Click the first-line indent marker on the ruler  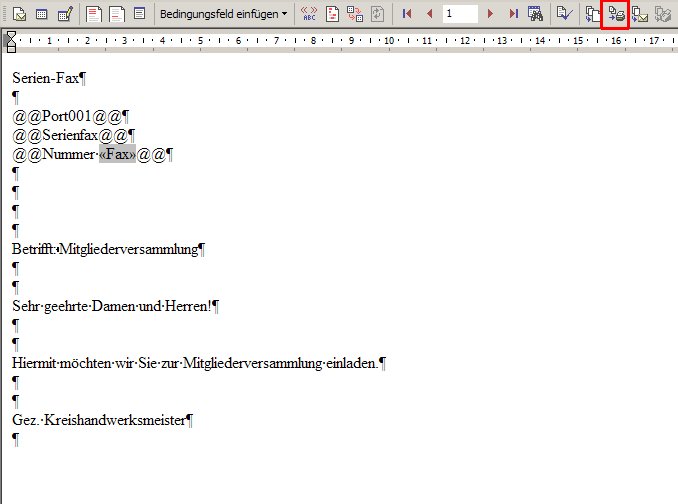click(x=11, y=36)
